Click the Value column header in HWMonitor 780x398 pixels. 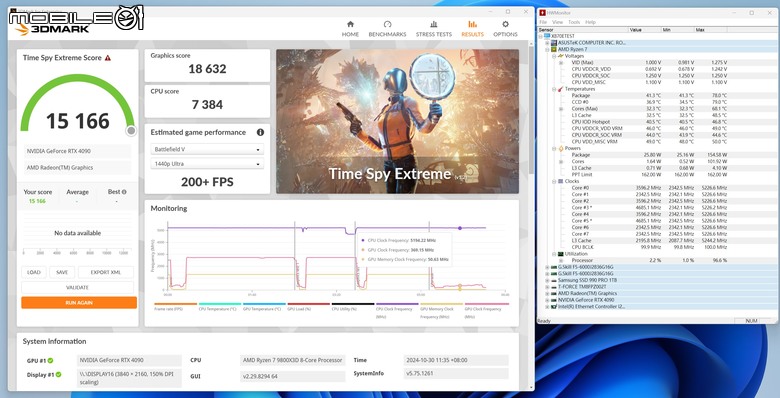pyautogui.click(x=645, y=30)
